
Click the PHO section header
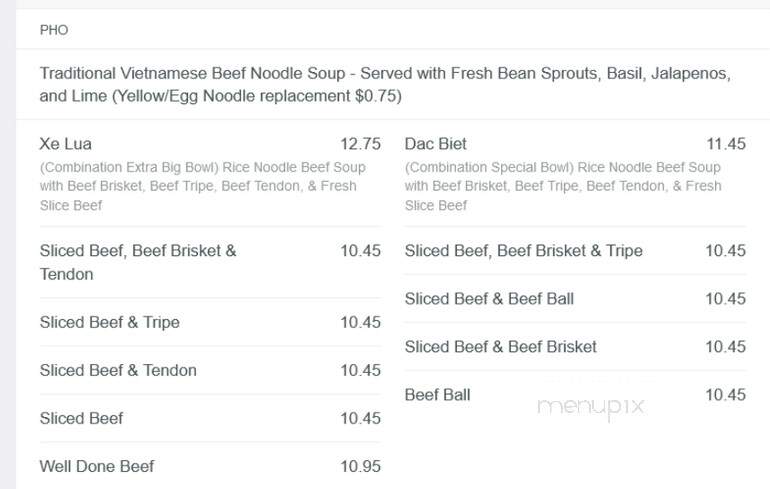(x=54, y=30)
